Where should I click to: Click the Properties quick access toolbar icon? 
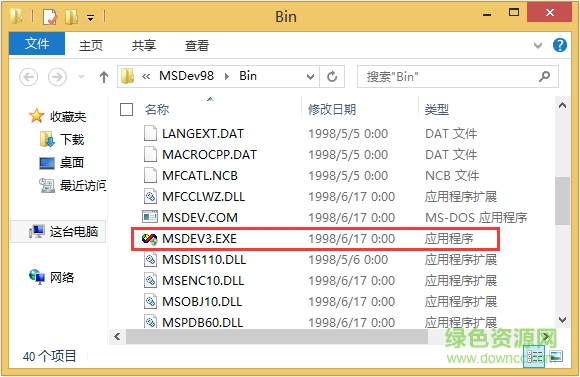pyautogui.click(x=50, y=17)
